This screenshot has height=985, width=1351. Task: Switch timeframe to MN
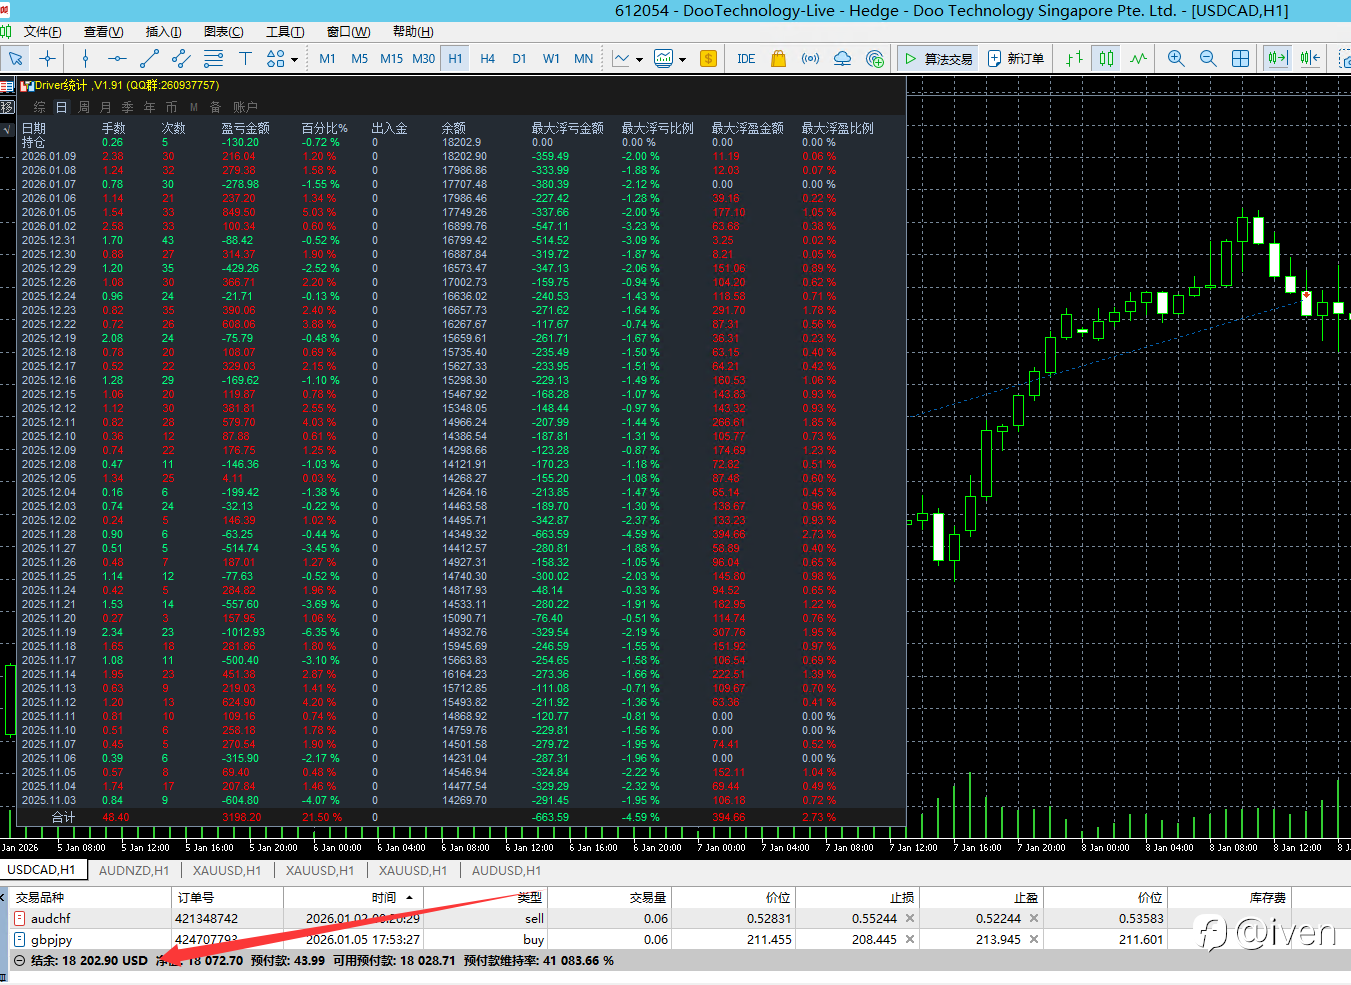[583, 58]
